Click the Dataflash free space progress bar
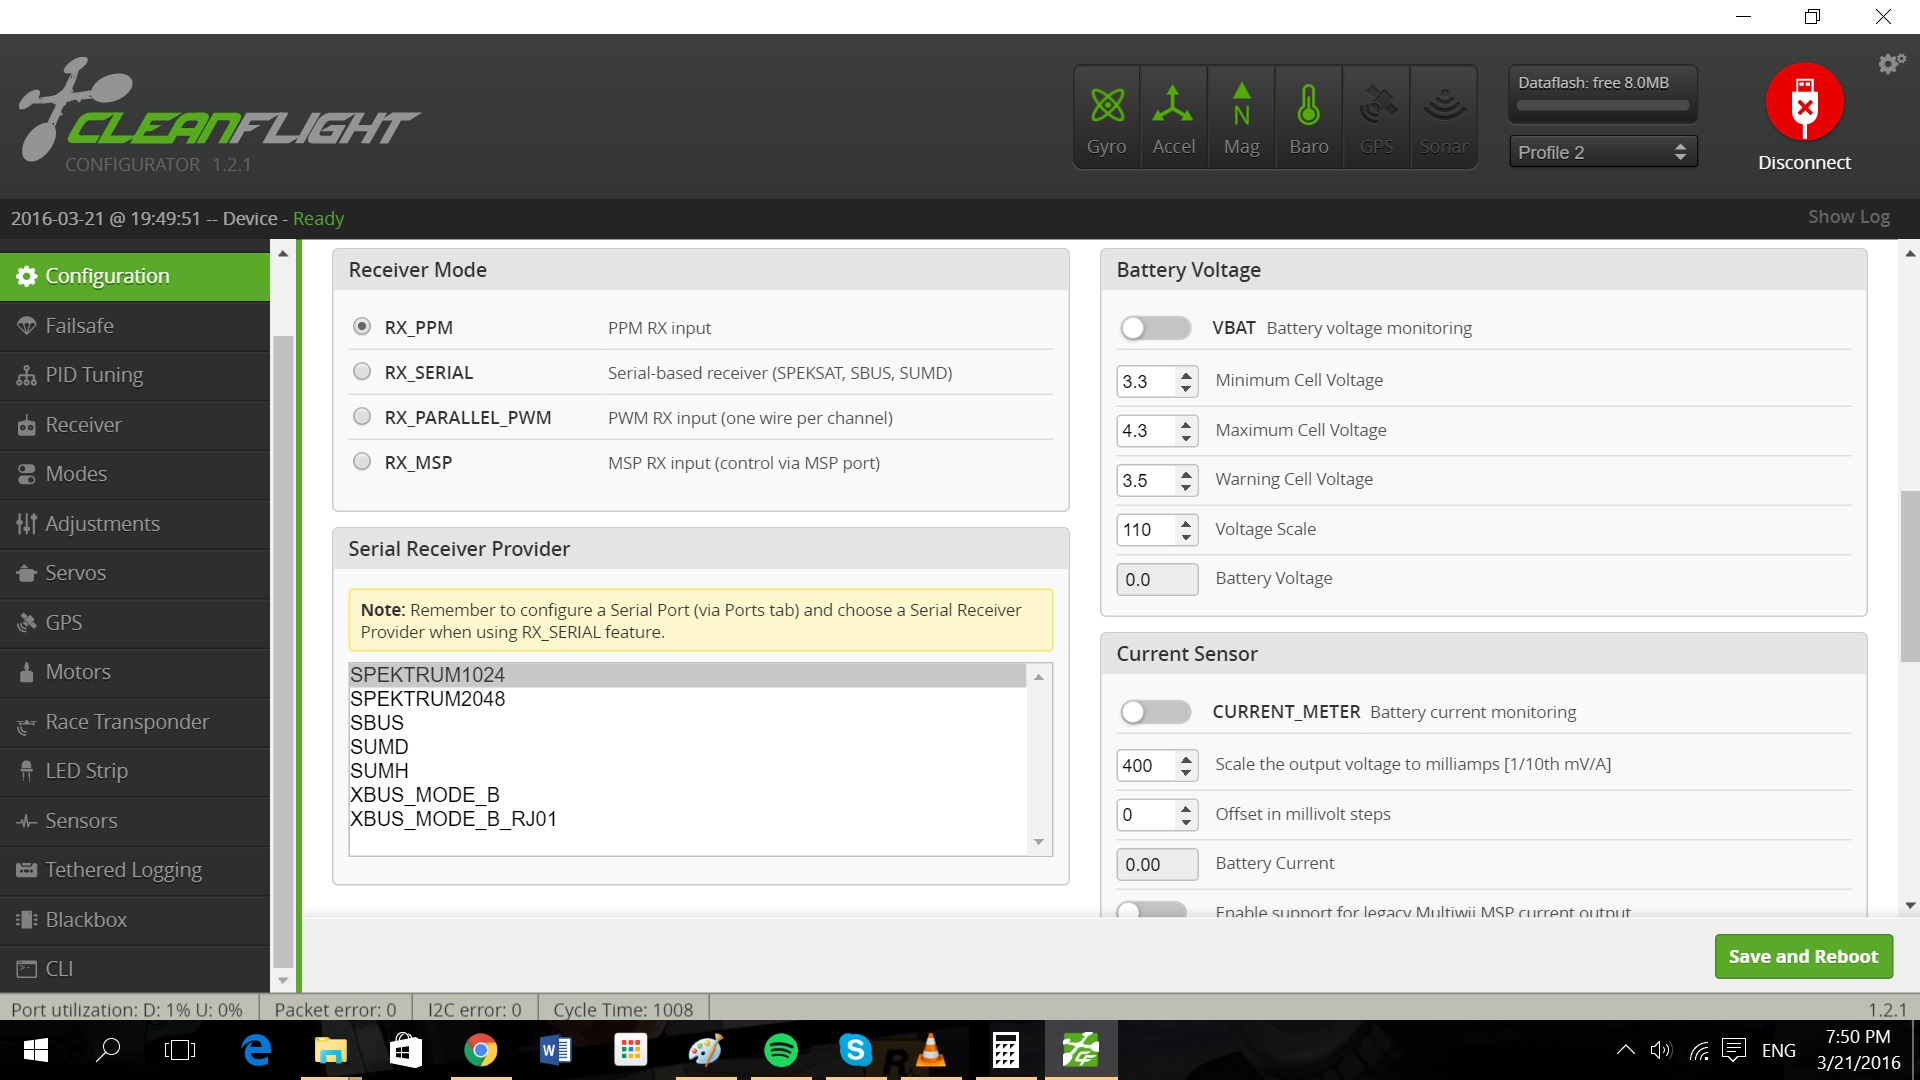 click(x=1602, y=105)
